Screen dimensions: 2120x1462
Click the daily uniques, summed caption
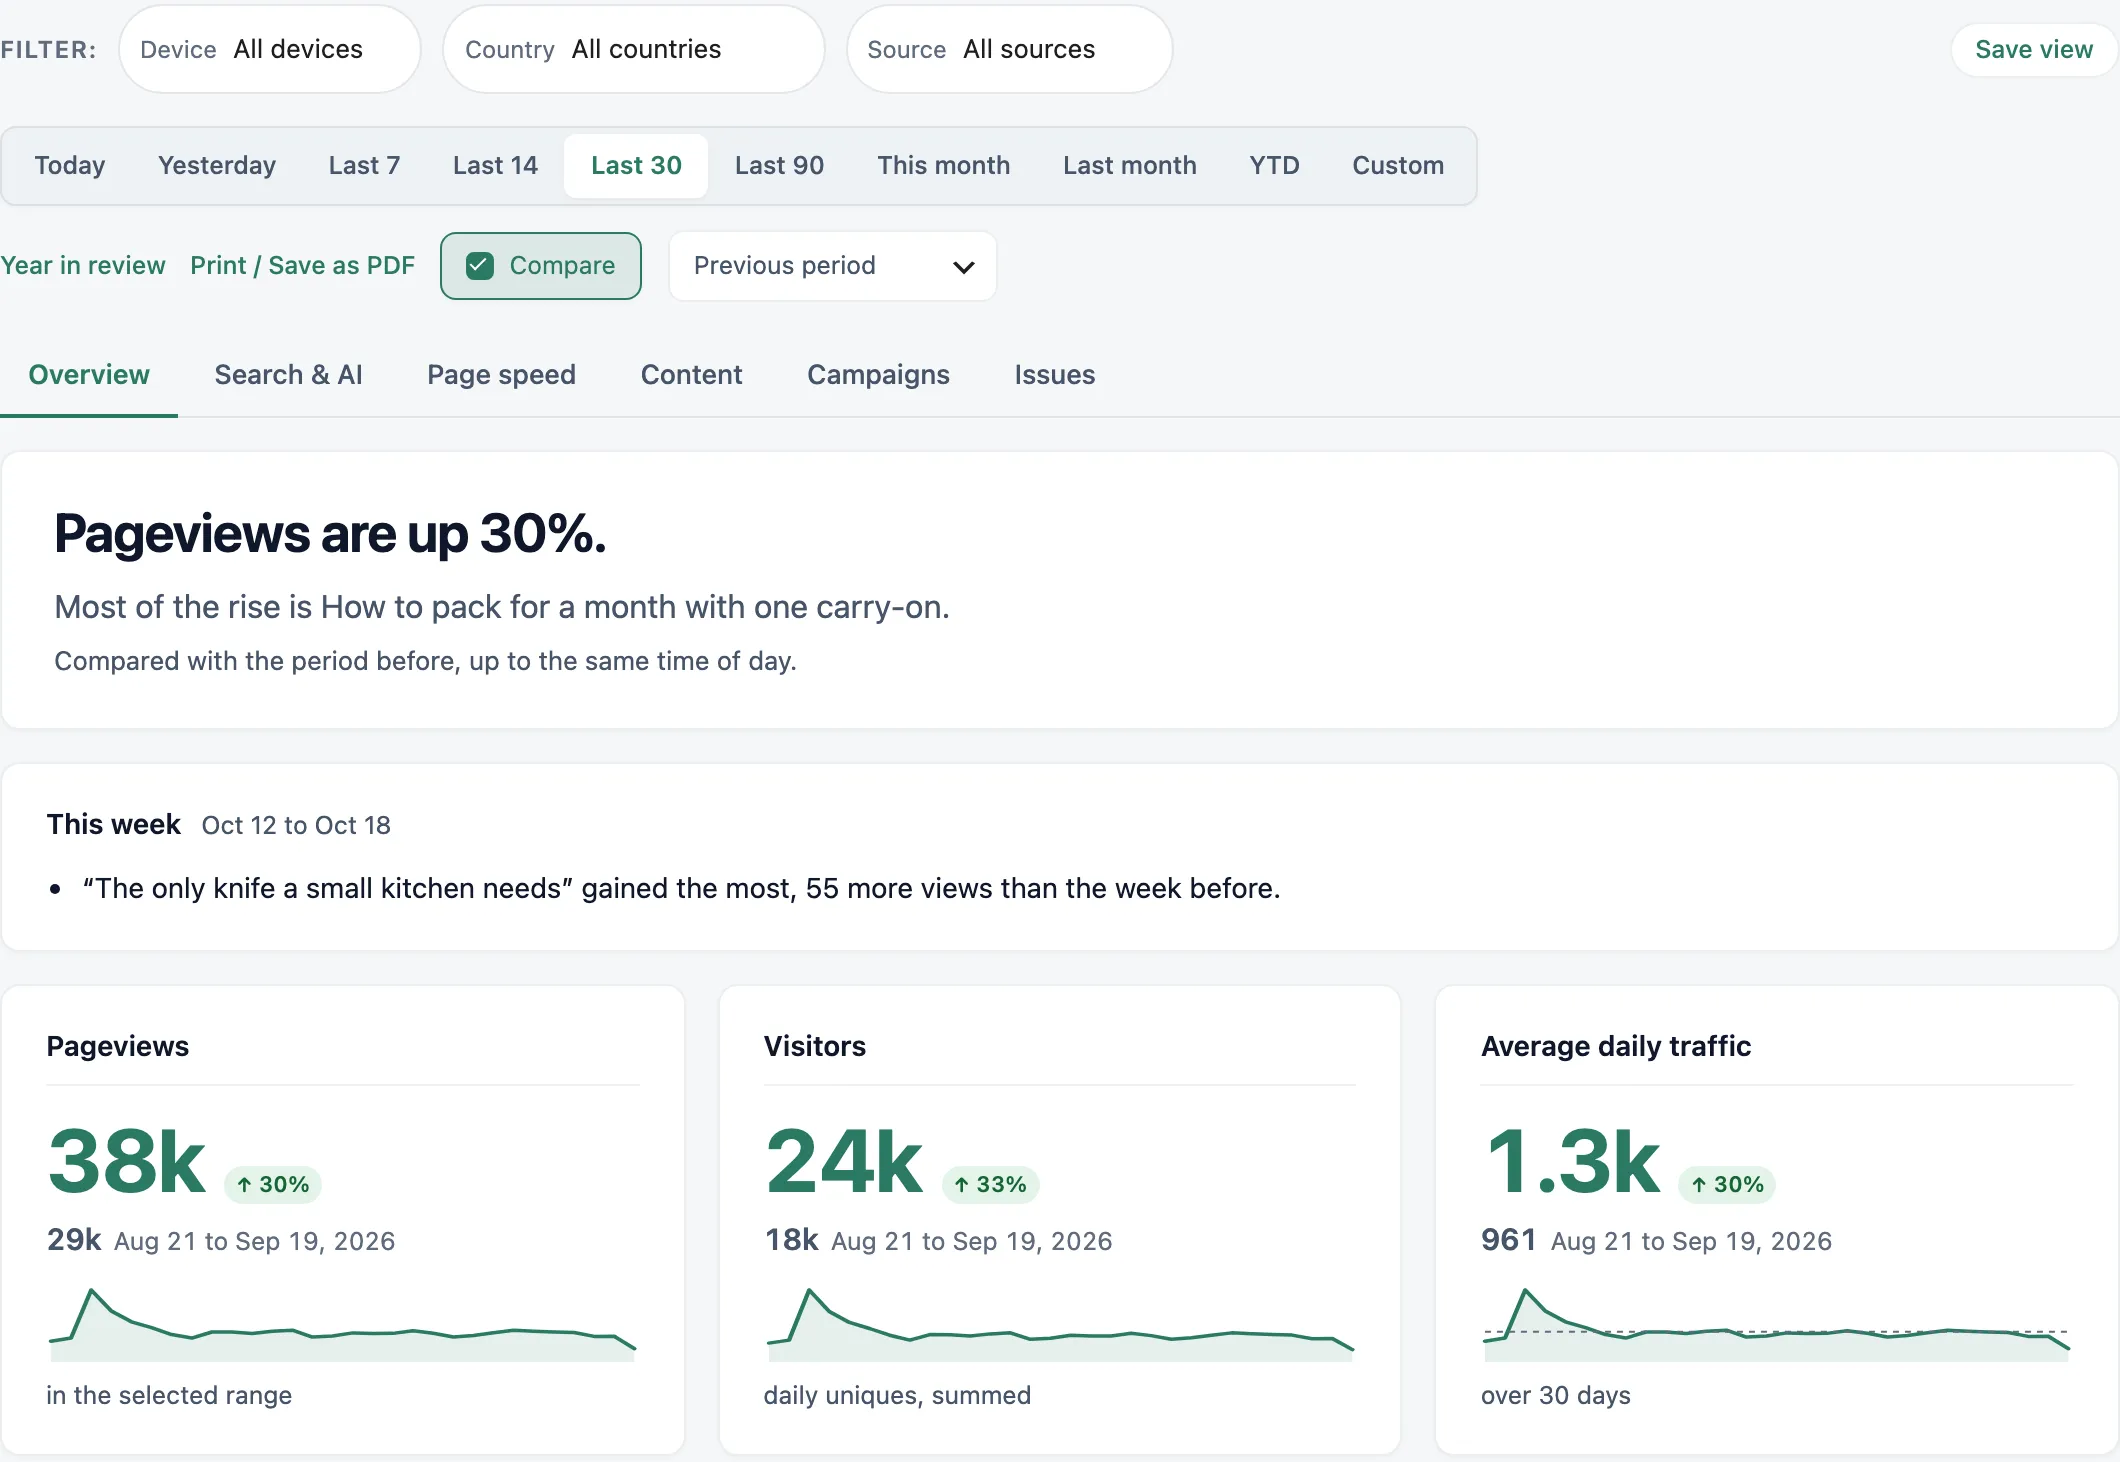coord(897,1395)
